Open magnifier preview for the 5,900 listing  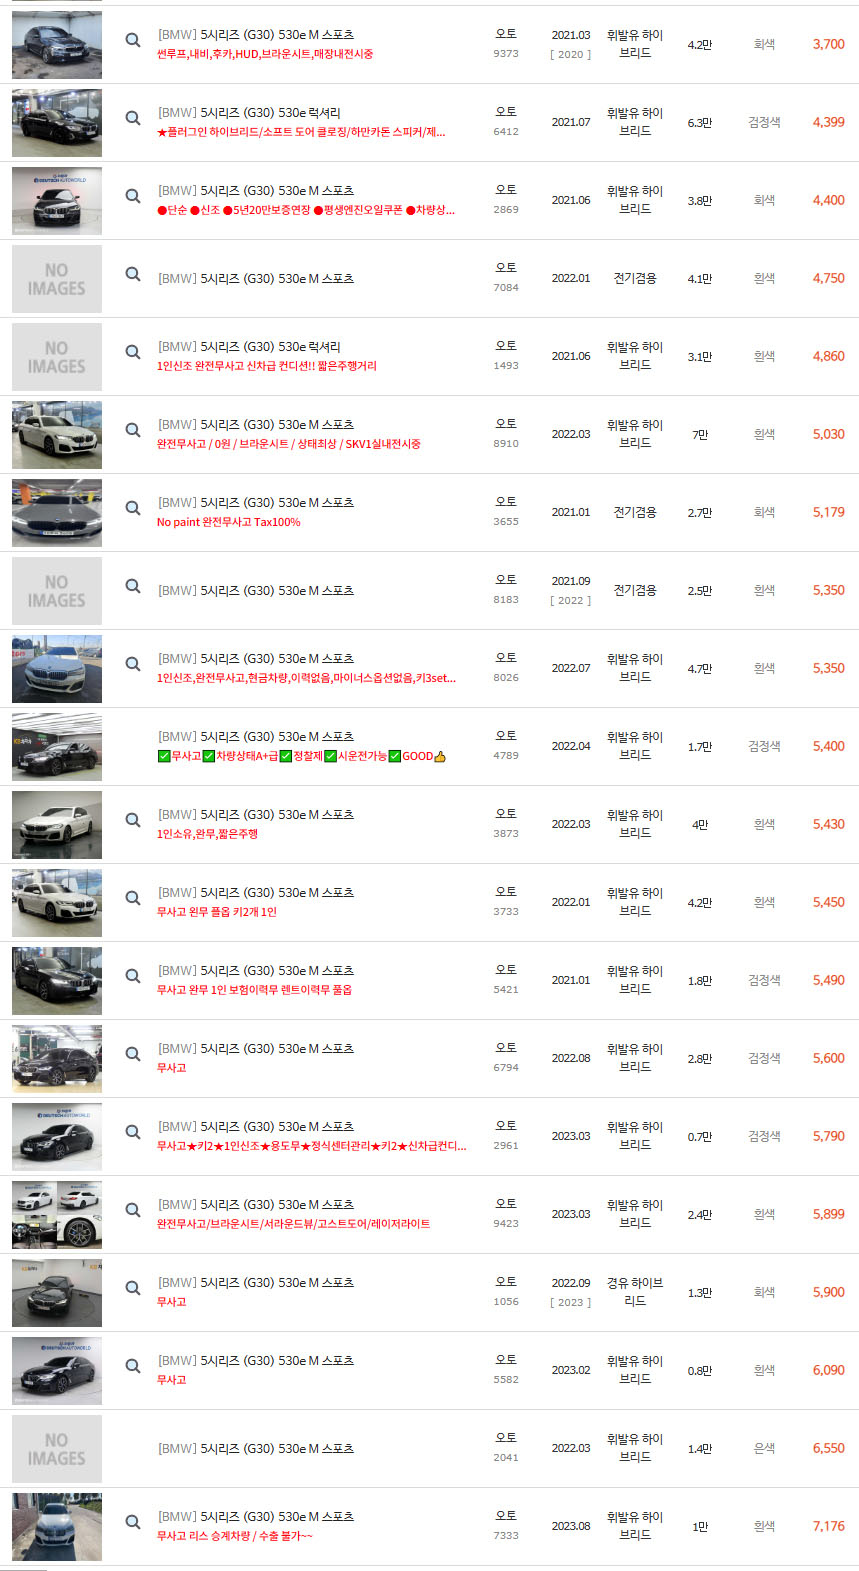click(132, 1288)
